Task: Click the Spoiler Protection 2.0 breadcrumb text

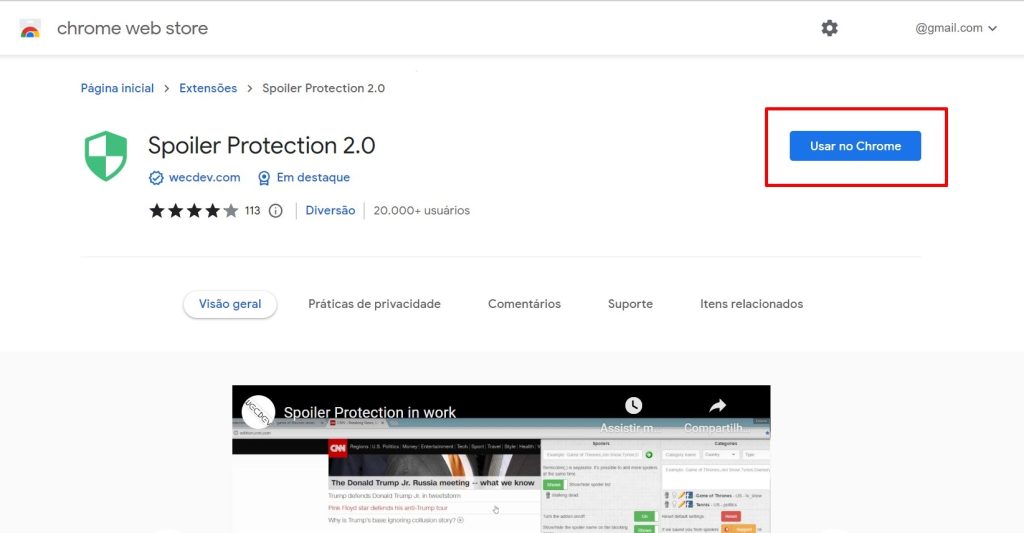Action: click(324, 88)
